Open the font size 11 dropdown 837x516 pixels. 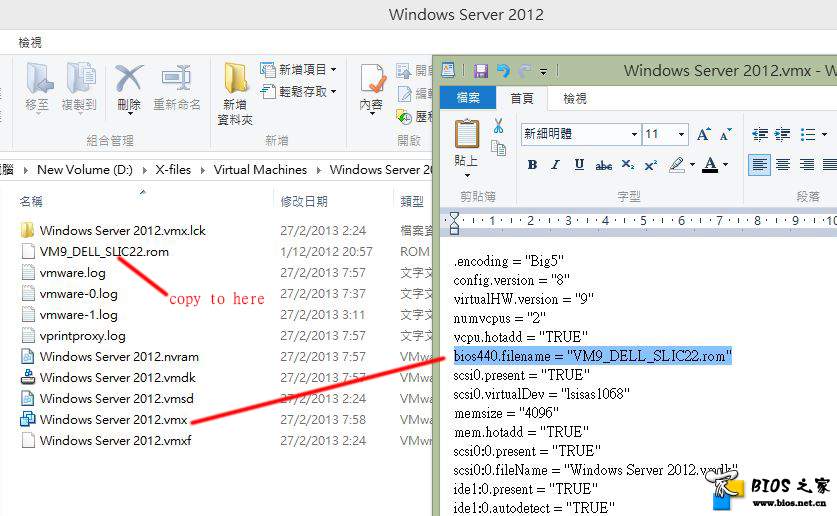[x=682, y=134]
